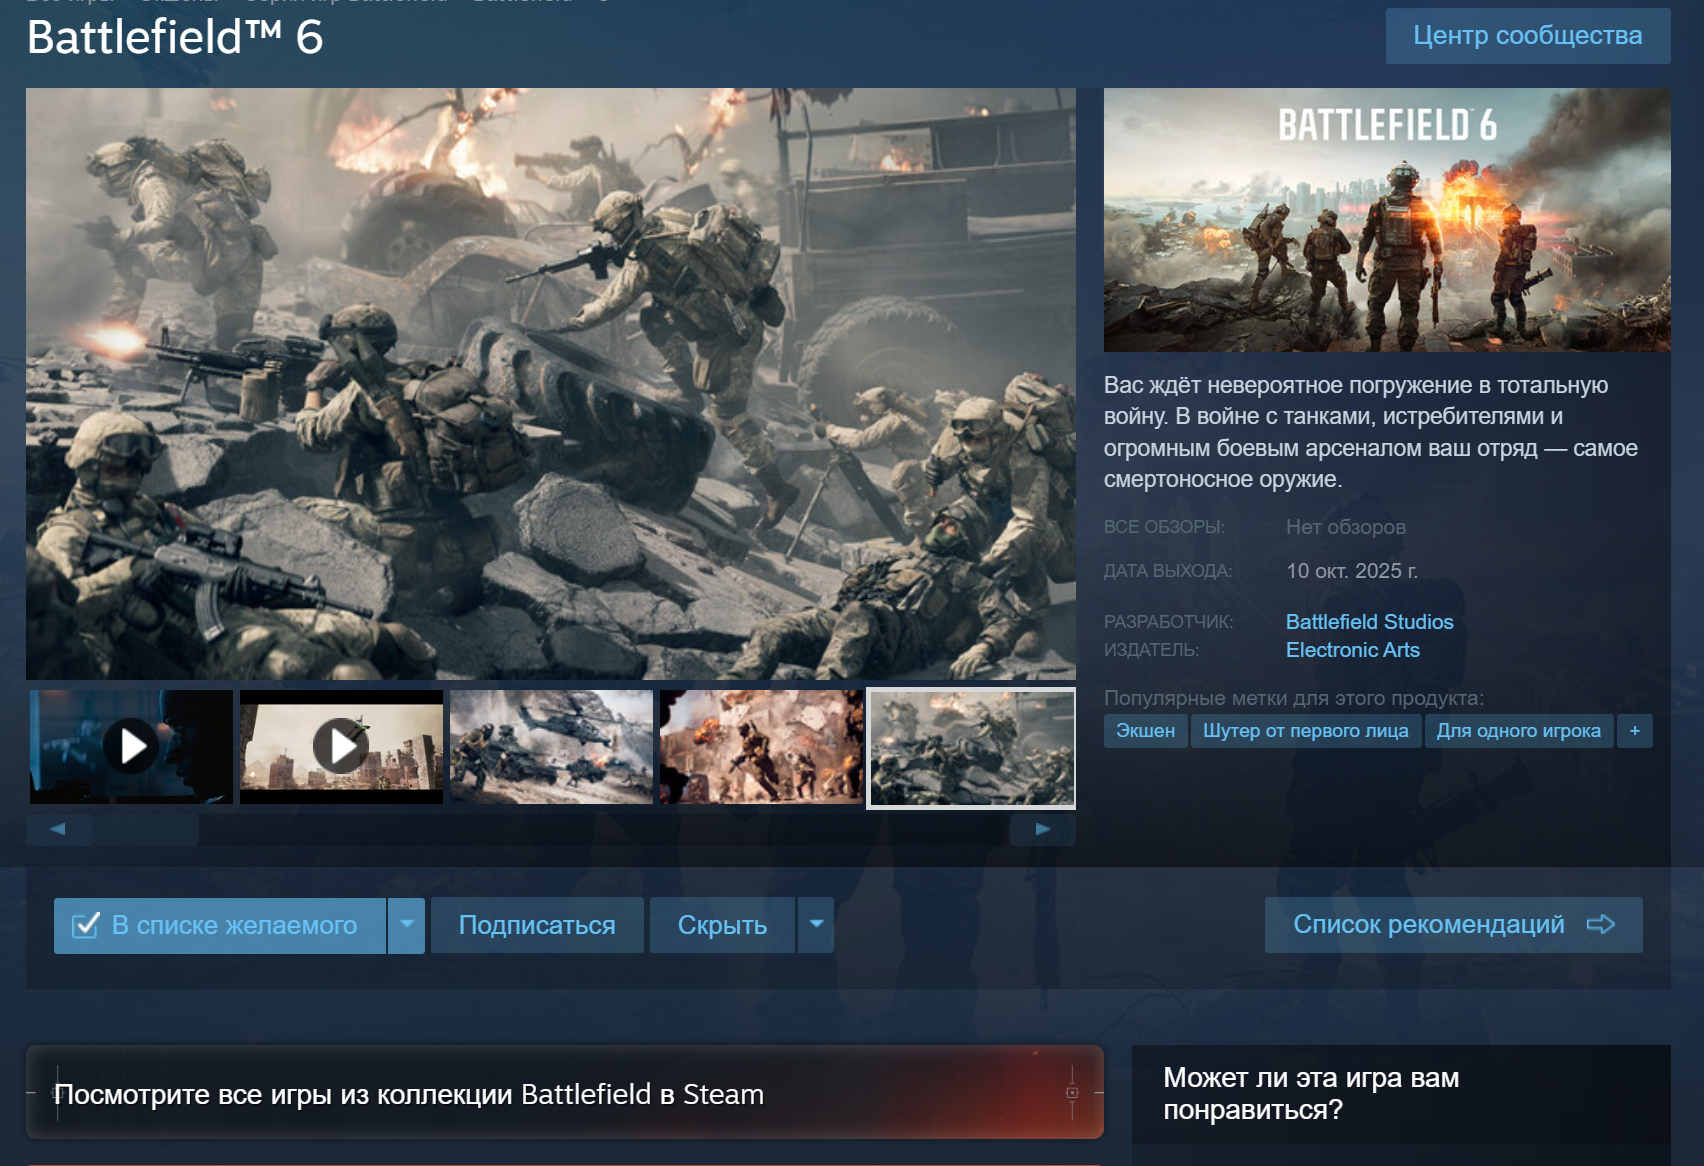The width and height of the screenshot is (1704, 1166).
Task: Open the Battlefield Studios developer link
Action: (1369, 622)
